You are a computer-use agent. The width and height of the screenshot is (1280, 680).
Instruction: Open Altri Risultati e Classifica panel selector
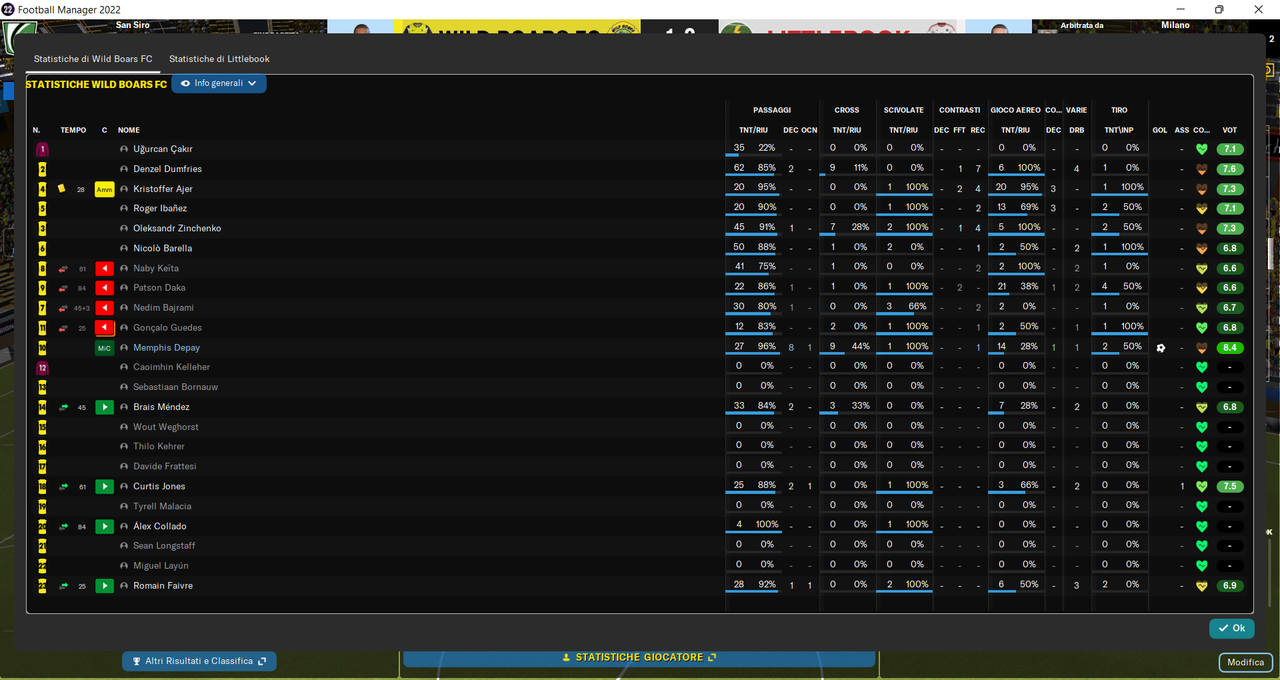(x=199, y=661)
